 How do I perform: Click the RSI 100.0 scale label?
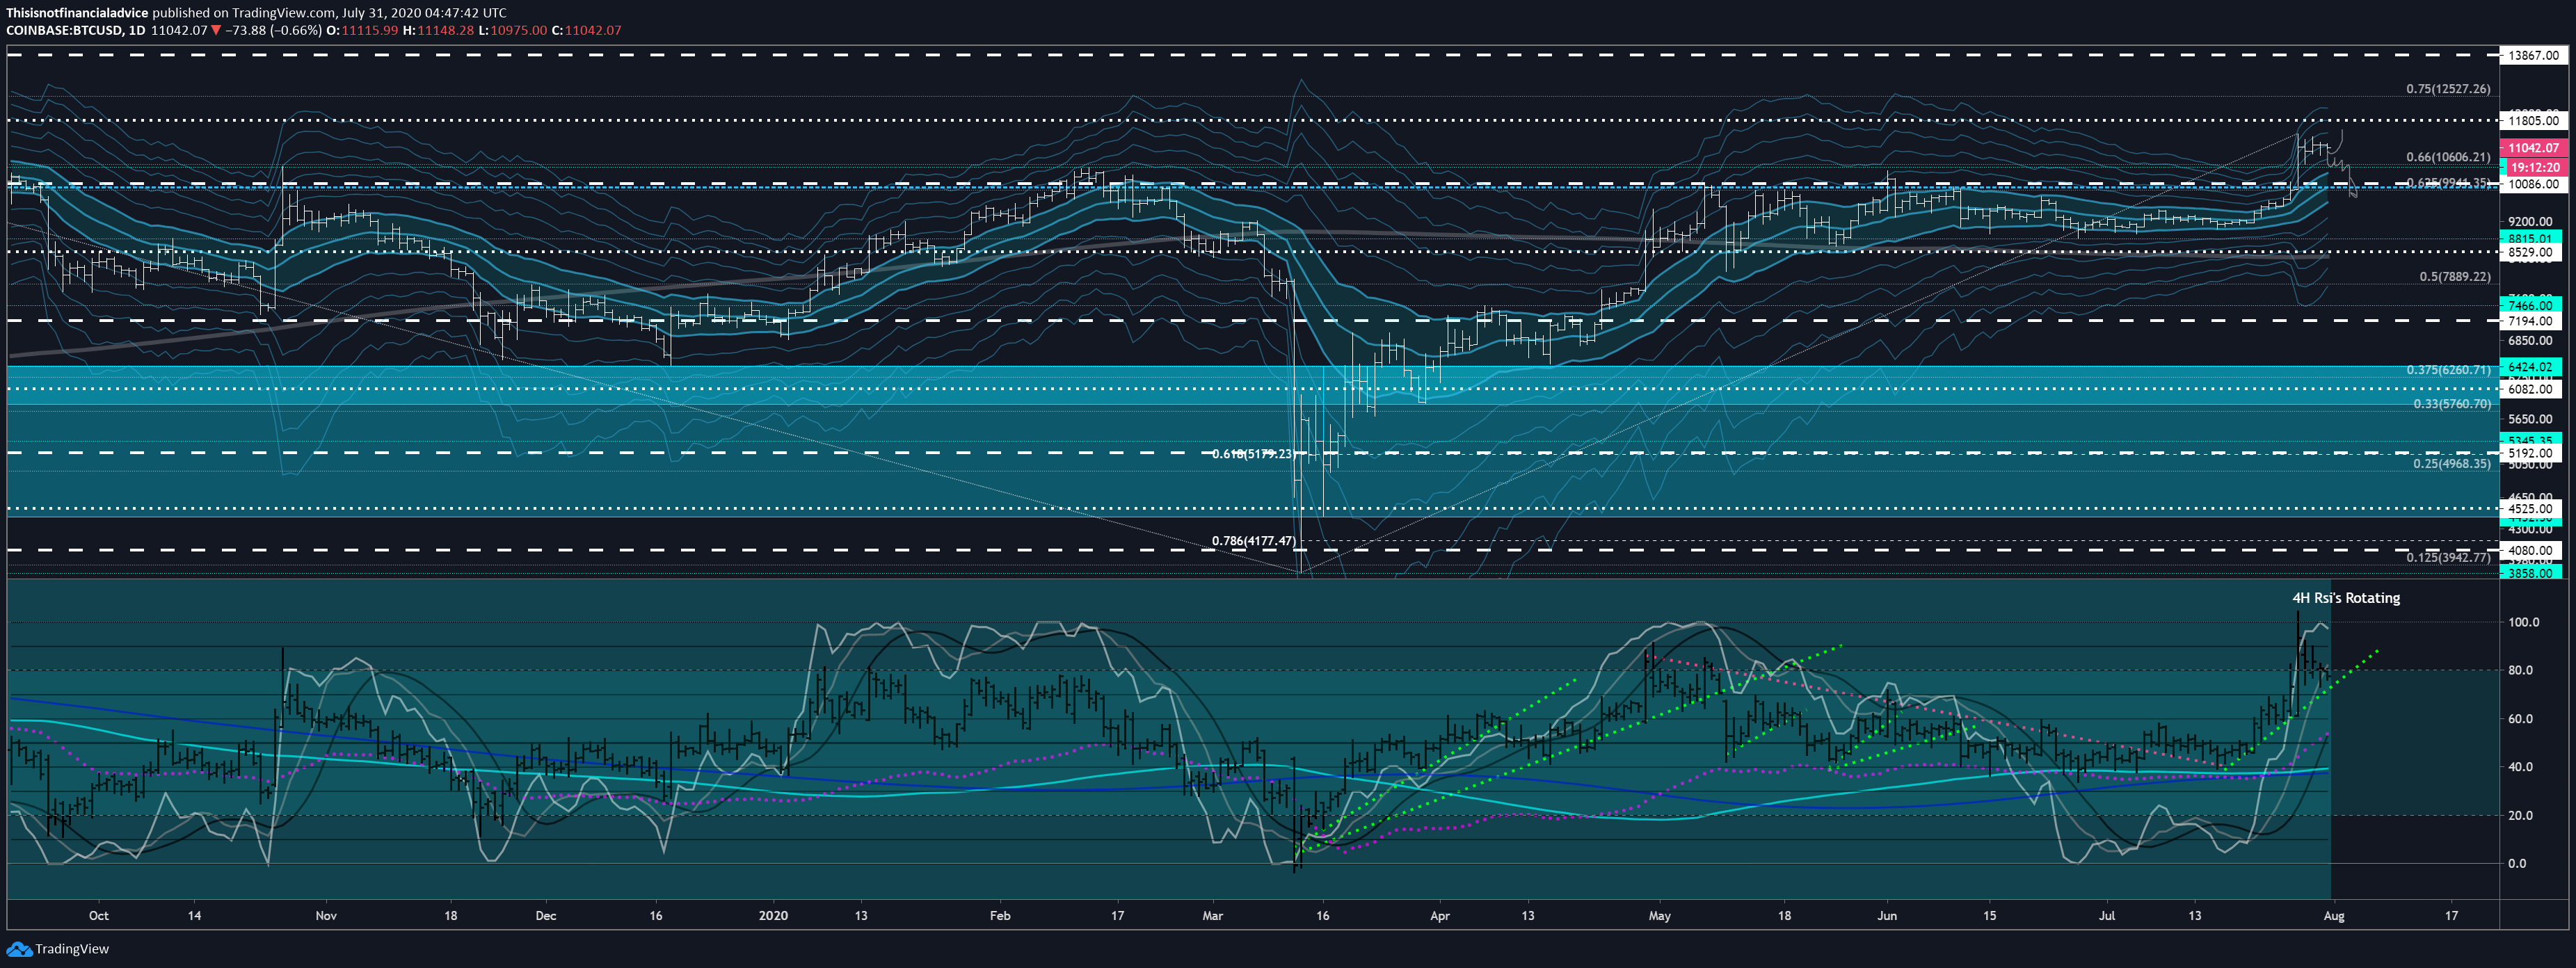(2523, 622)
